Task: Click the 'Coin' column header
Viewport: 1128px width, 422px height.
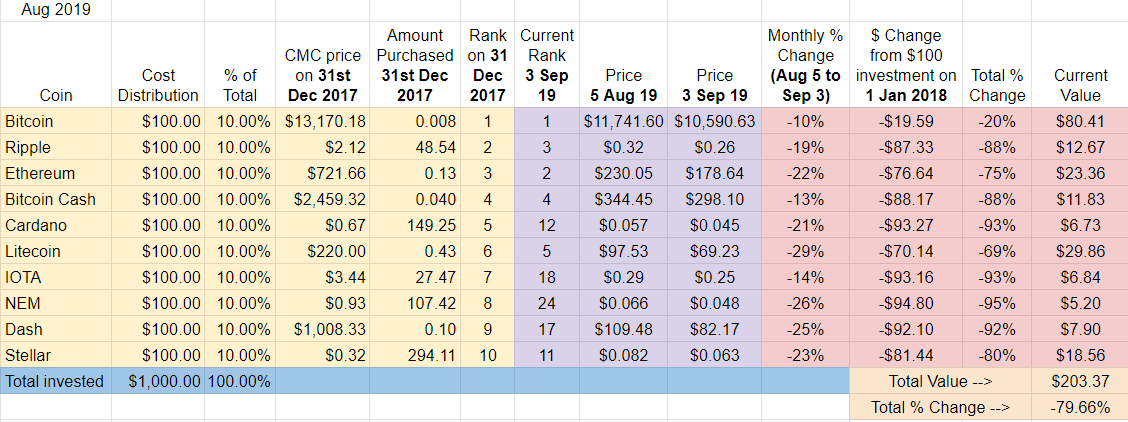Action: 55,65
